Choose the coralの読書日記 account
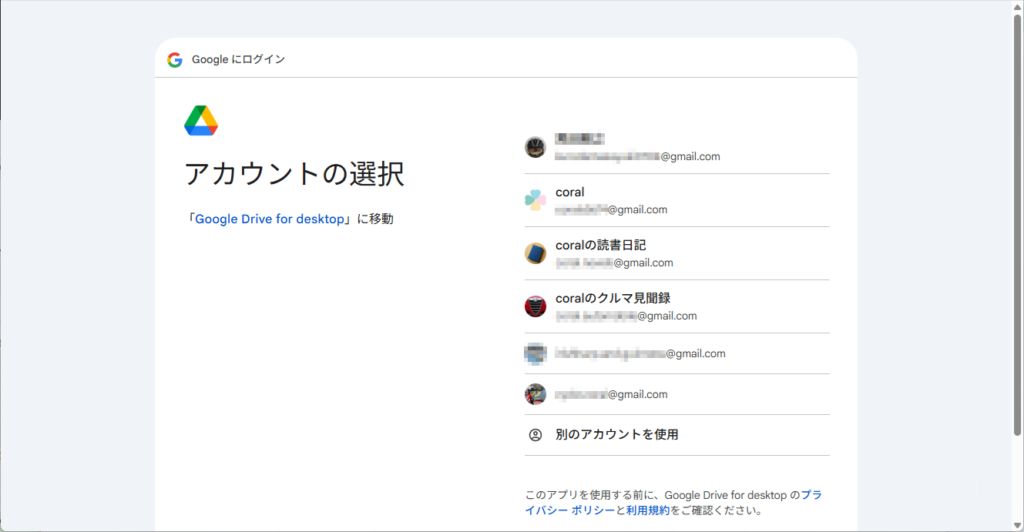The height and width of the screenshot is (532, 1024). click(677, 253)
